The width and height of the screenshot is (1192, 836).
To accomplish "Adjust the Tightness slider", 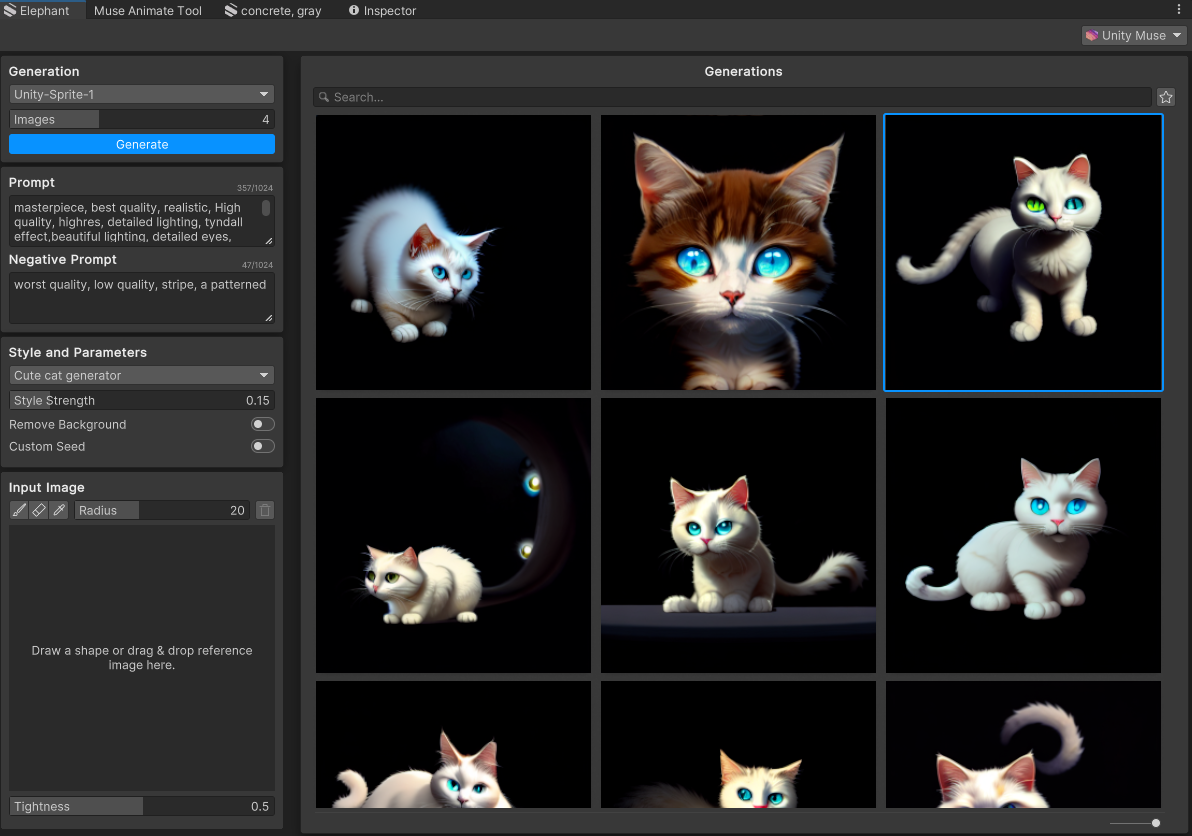I will 141,806.
